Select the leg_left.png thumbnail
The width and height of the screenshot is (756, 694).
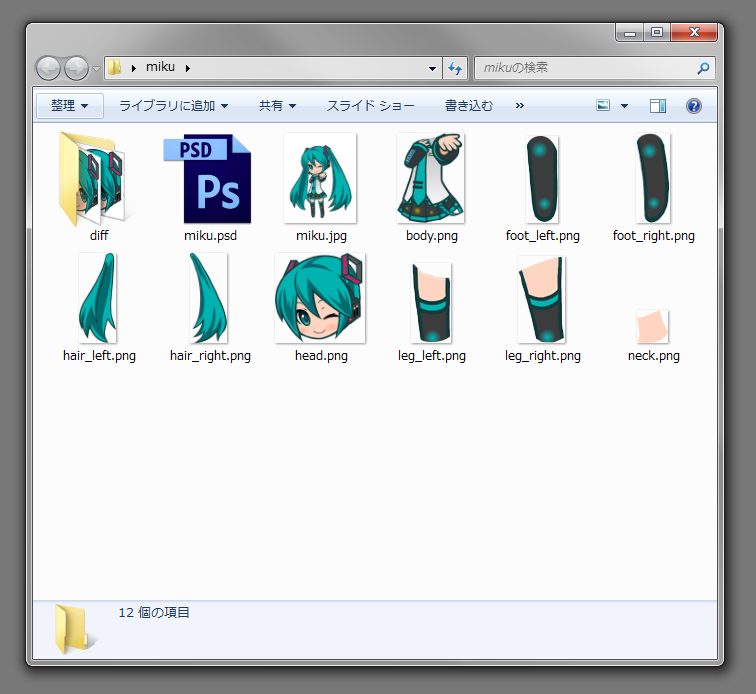pos(431,302)
